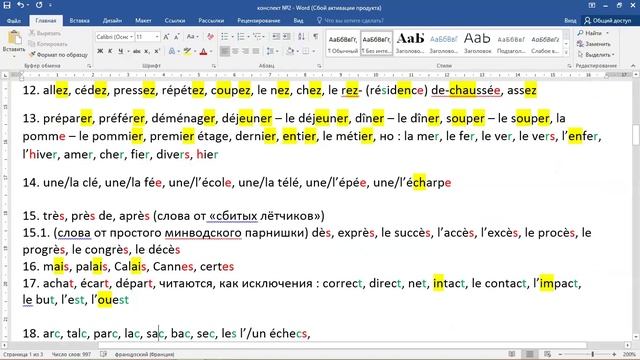
Task: Click the numbered list icon
Action: tap(241, 37)
